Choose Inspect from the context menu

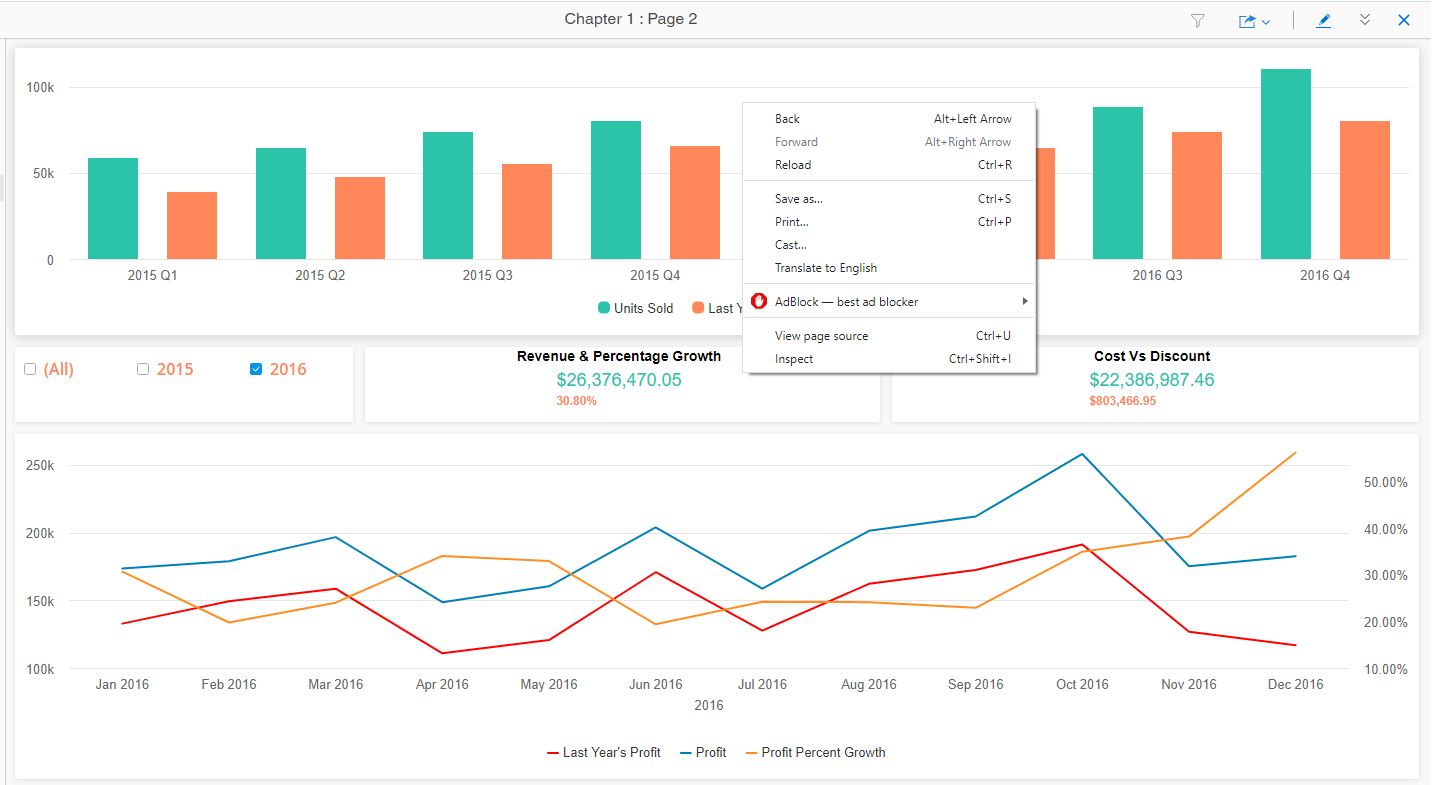point(890,359)
